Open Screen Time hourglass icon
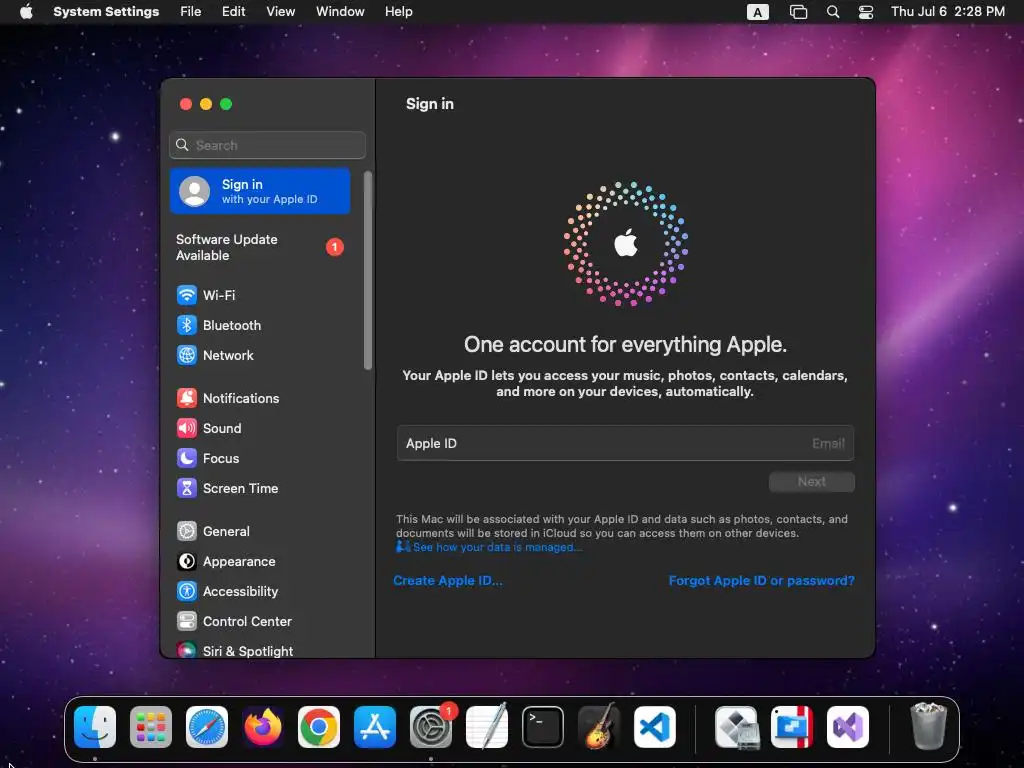 click(x=187, y=488)
